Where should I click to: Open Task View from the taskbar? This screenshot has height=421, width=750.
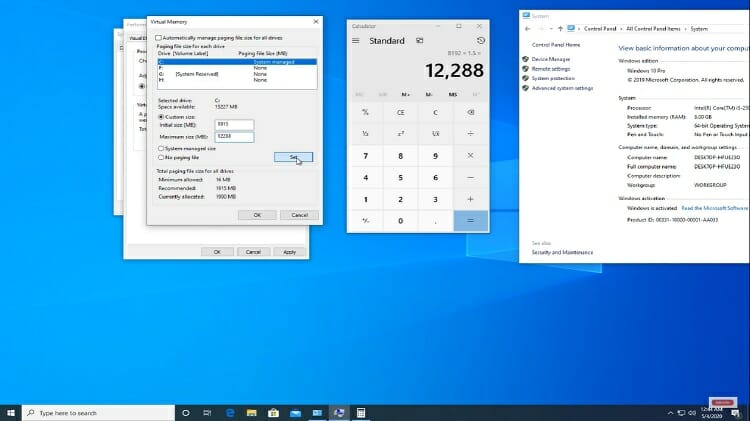click(186, 412)
